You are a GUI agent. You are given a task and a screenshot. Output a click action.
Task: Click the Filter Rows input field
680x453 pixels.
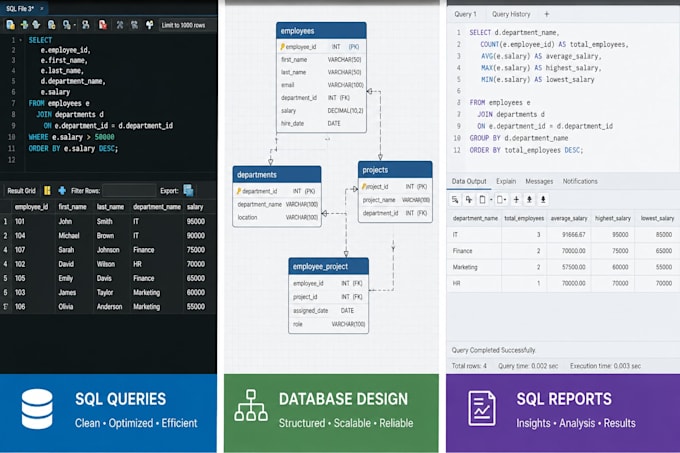click(129, 191)
